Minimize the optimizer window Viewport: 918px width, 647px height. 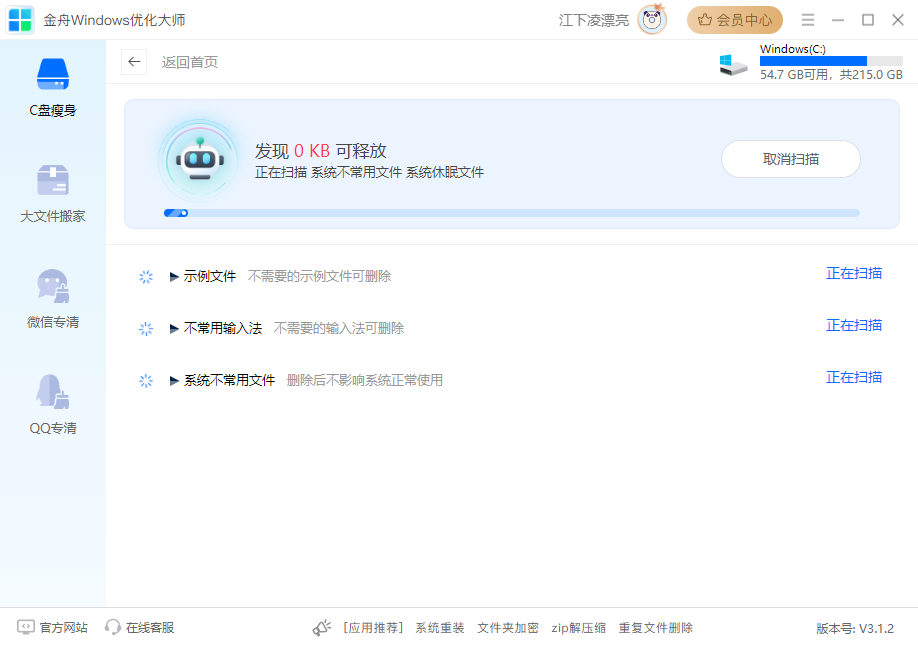click(x=838, y=20)
